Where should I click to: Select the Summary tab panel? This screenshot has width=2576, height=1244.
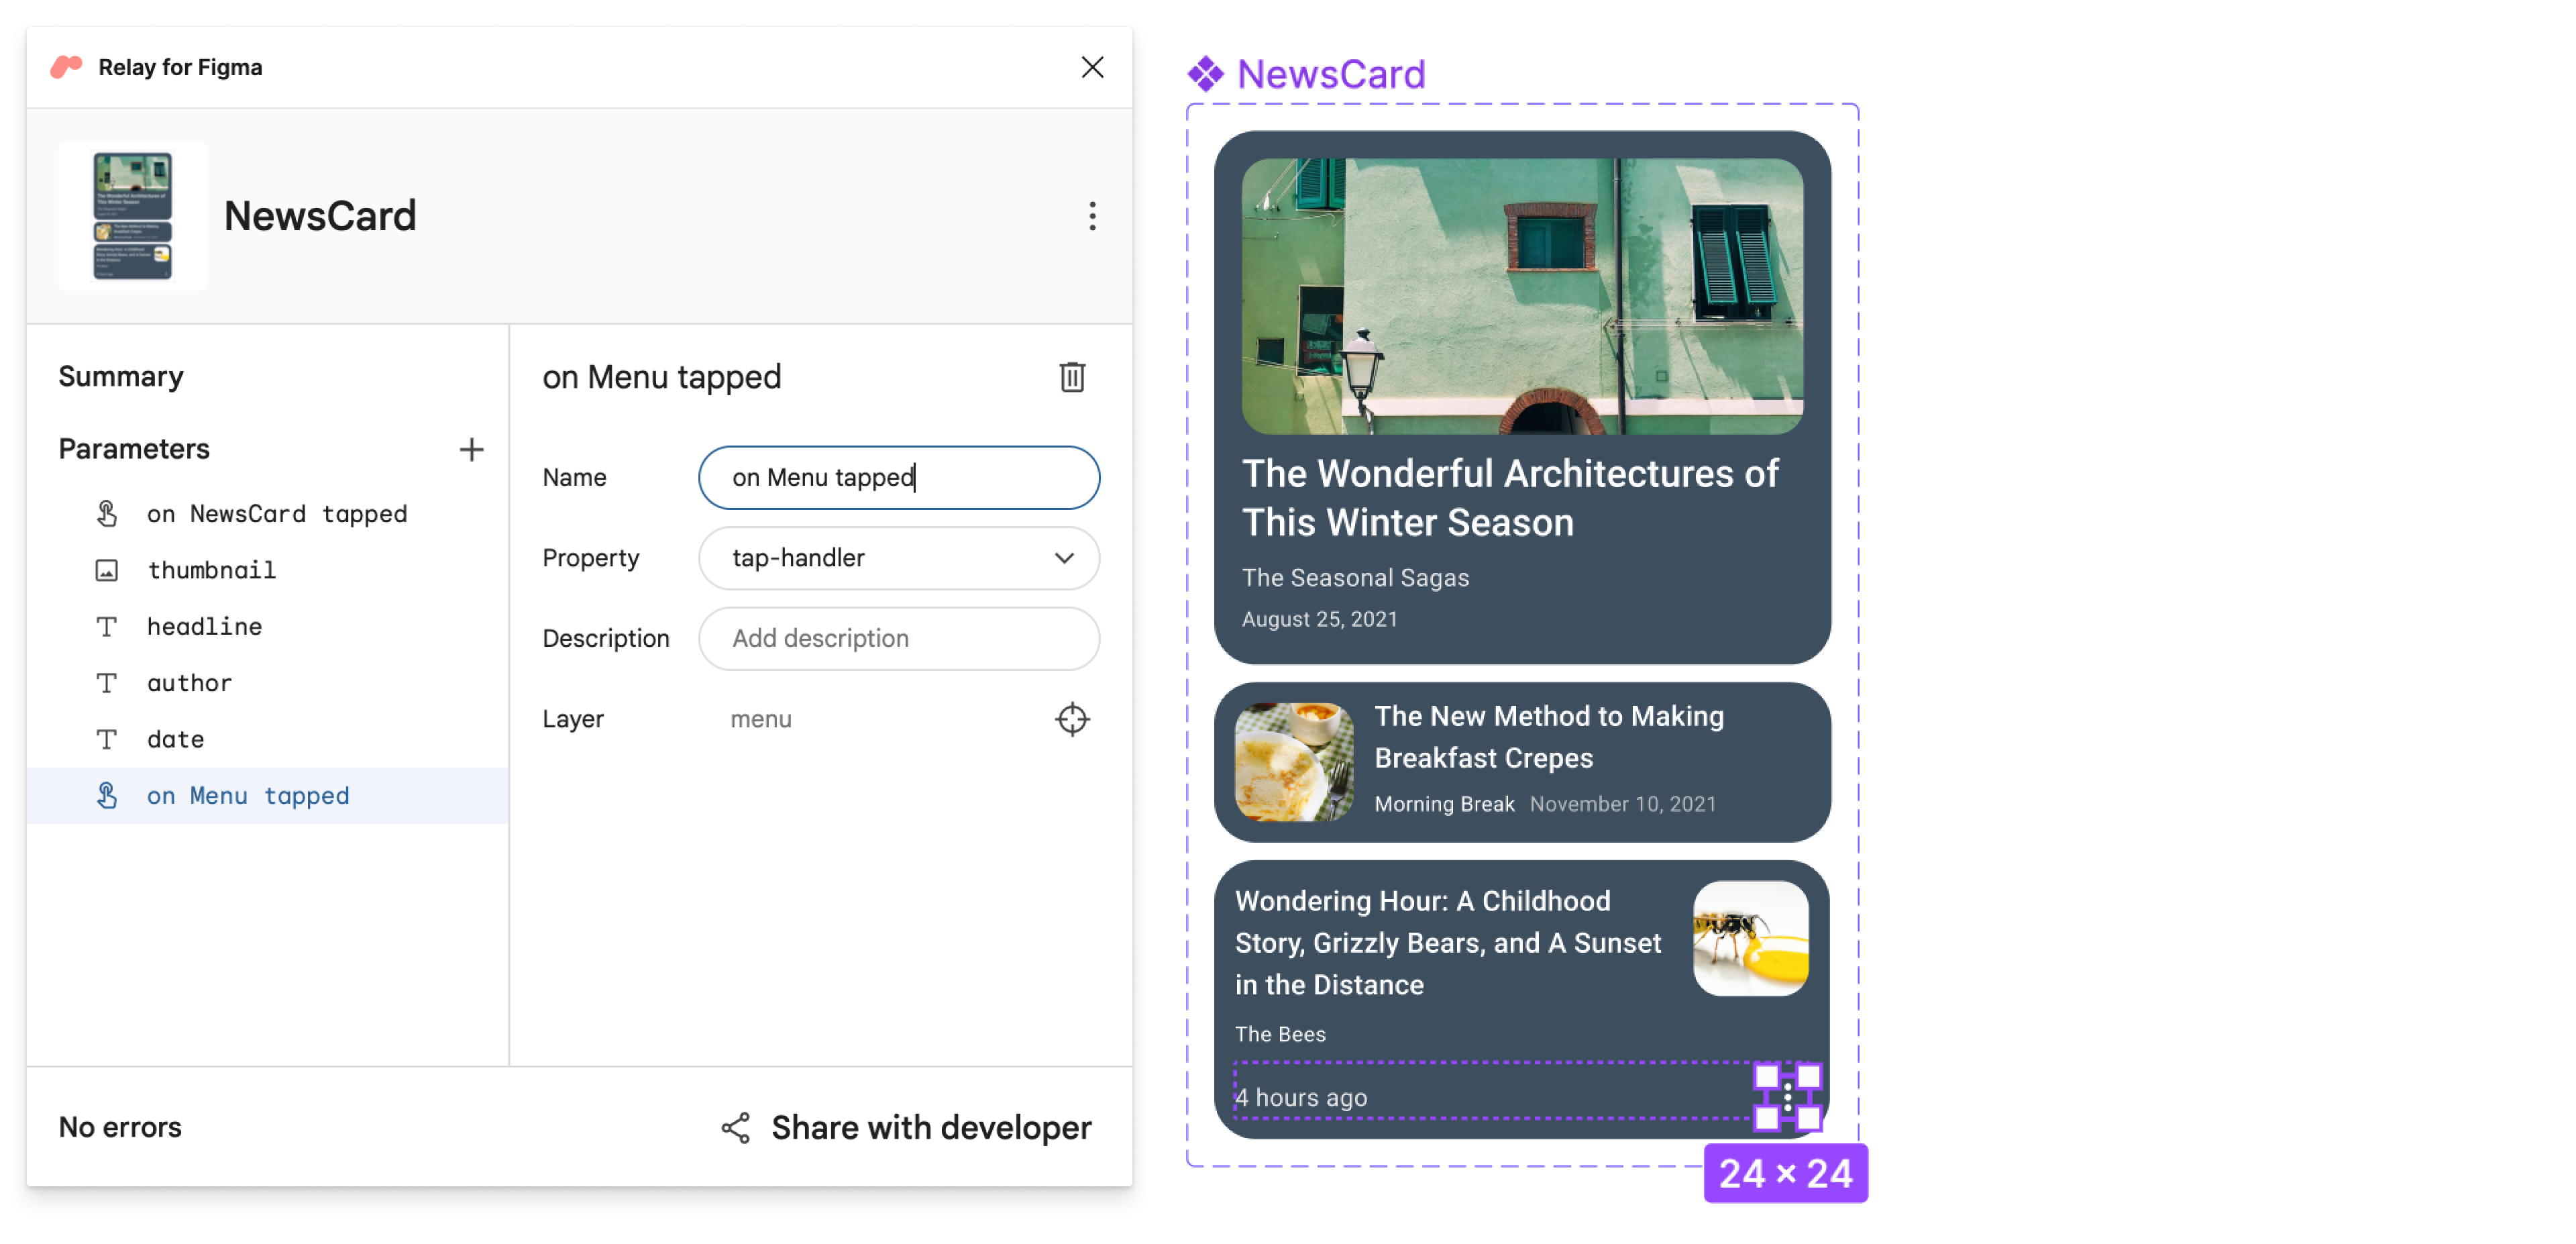coord(118,374)
